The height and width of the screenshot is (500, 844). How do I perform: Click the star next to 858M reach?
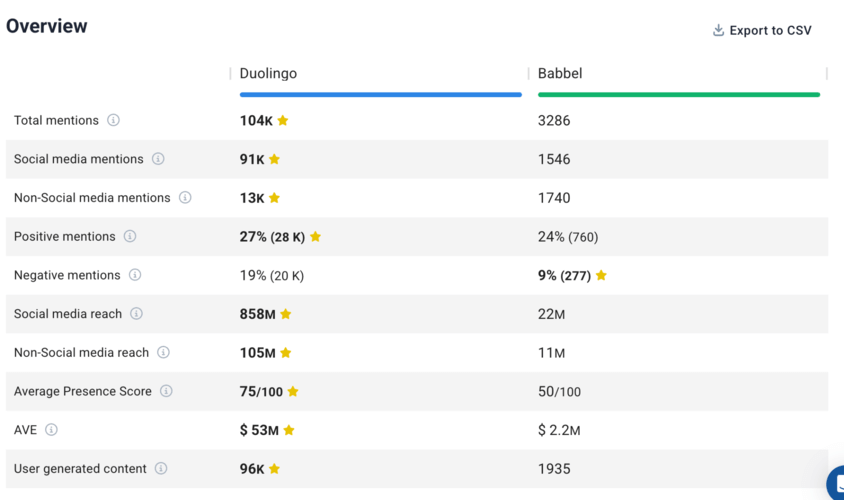[285, 314]
